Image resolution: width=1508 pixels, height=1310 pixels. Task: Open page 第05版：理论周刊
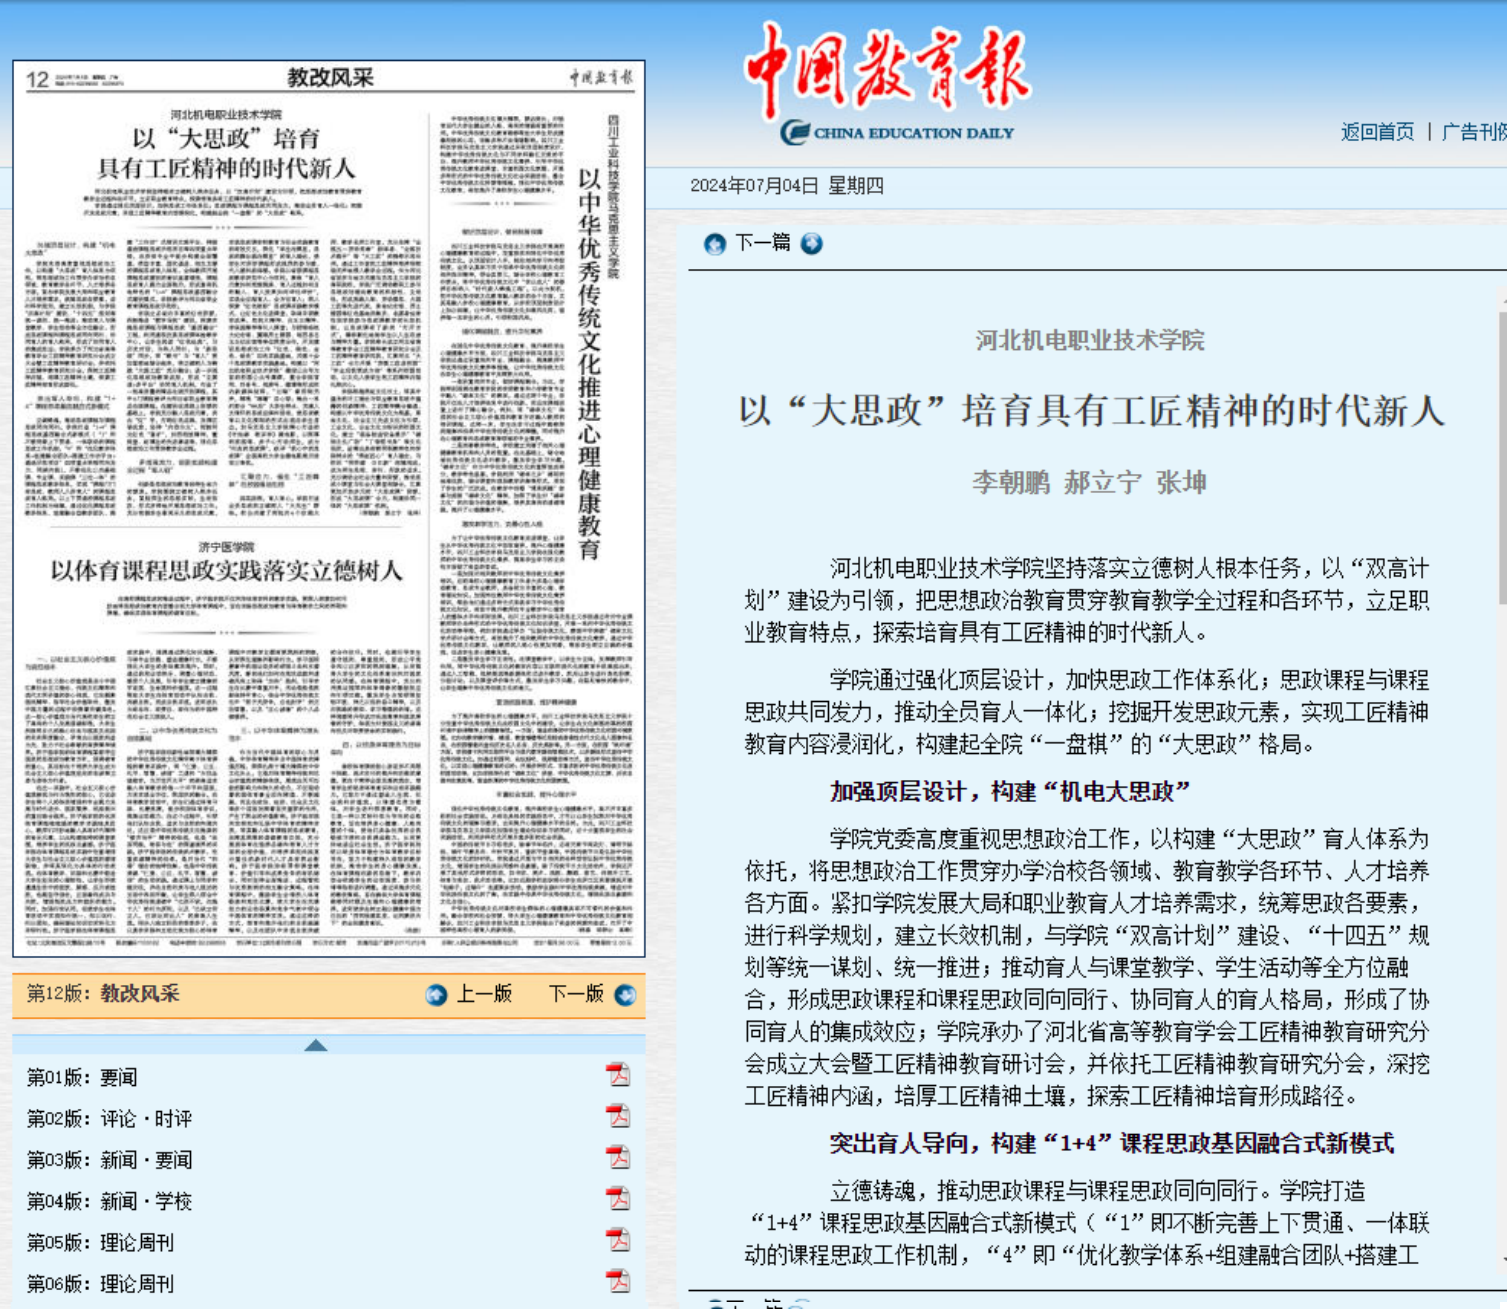[x=100, y=1243]
